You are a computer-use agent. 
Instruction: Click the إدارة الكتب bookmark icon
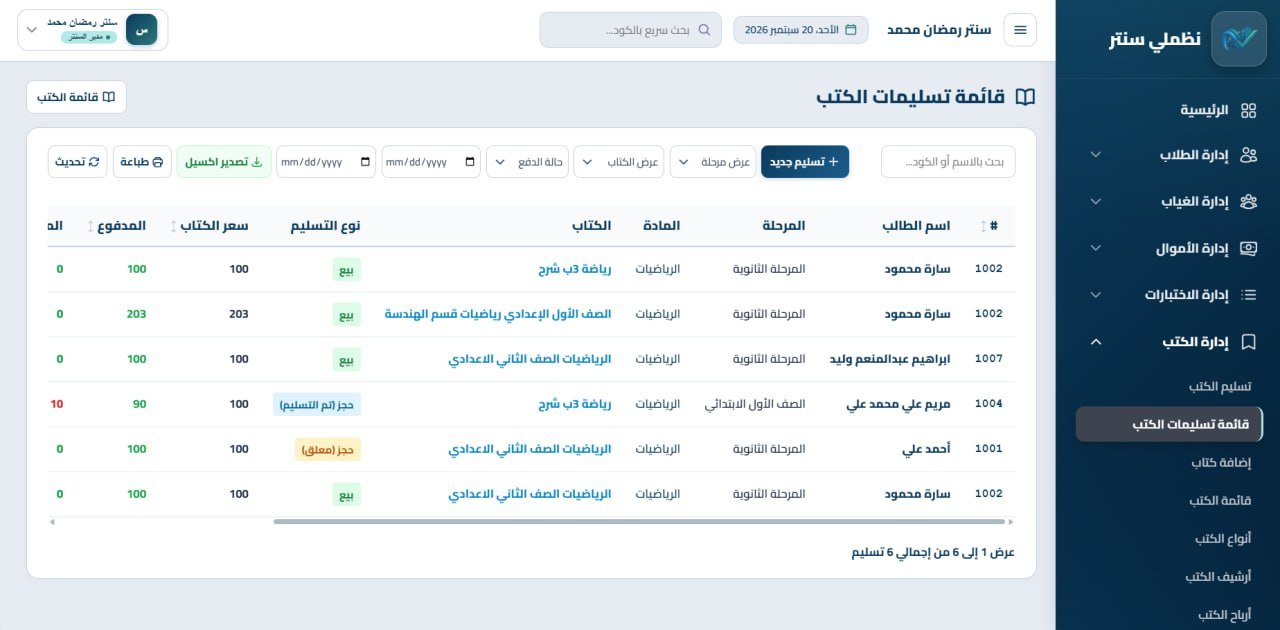[x=1248, y=342]
